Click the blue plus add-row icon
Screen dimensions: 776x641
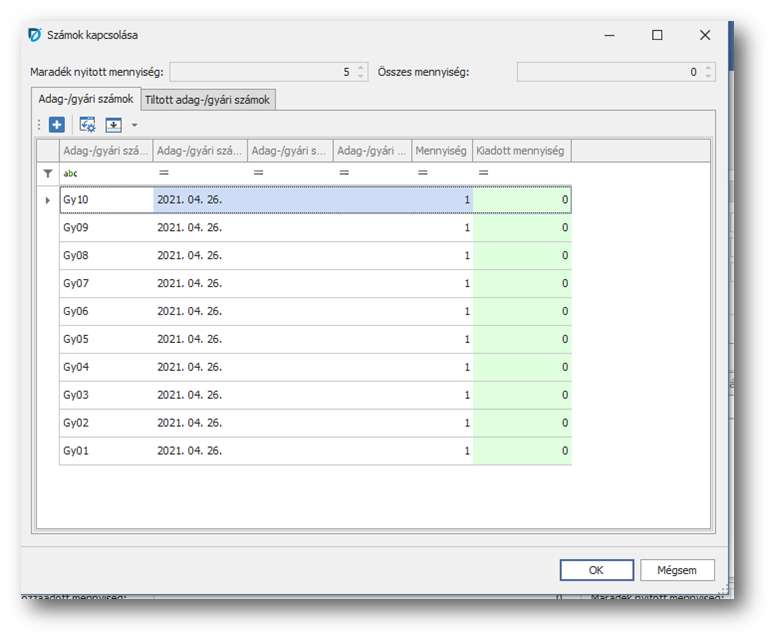(x=57, y=125)
